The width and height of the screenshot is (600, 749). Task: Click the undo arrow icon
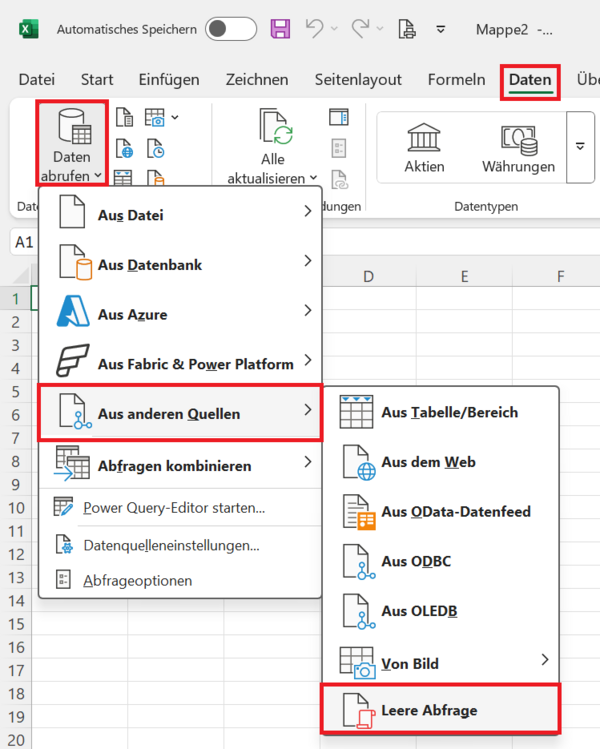point(315,29)
